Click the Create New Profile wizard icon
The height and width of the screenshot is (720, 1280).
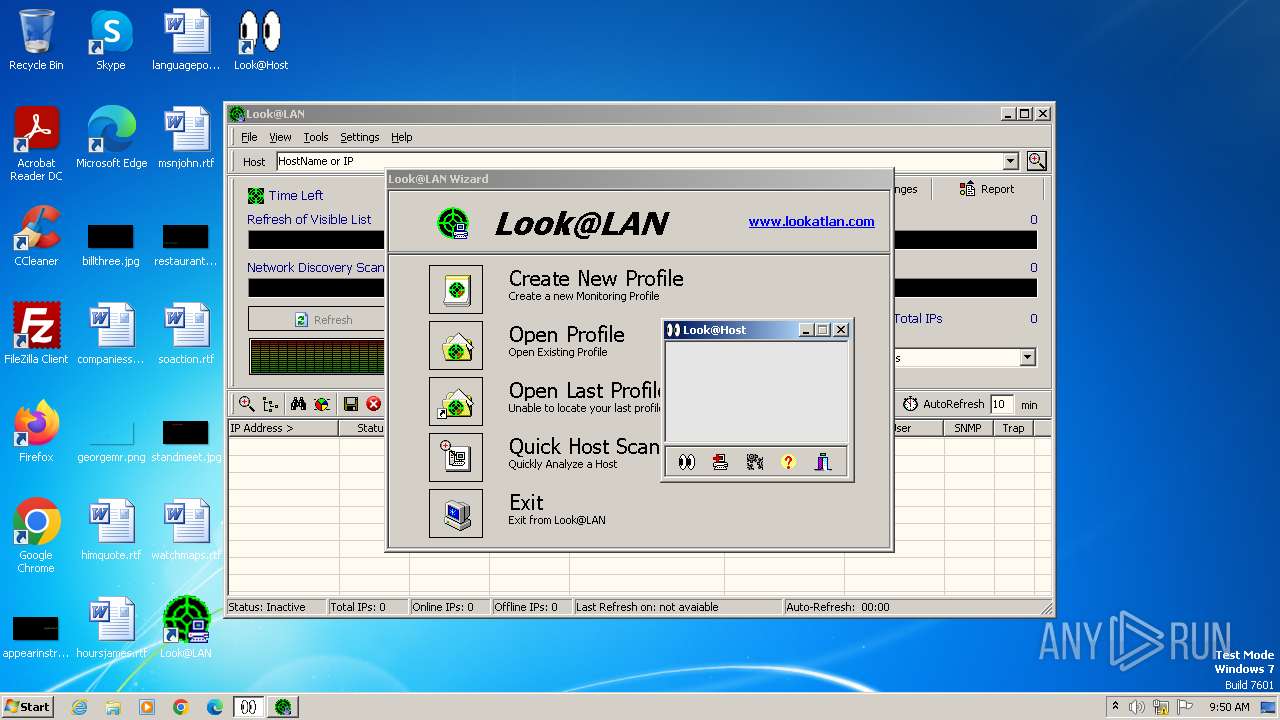(x=456, y=289)
